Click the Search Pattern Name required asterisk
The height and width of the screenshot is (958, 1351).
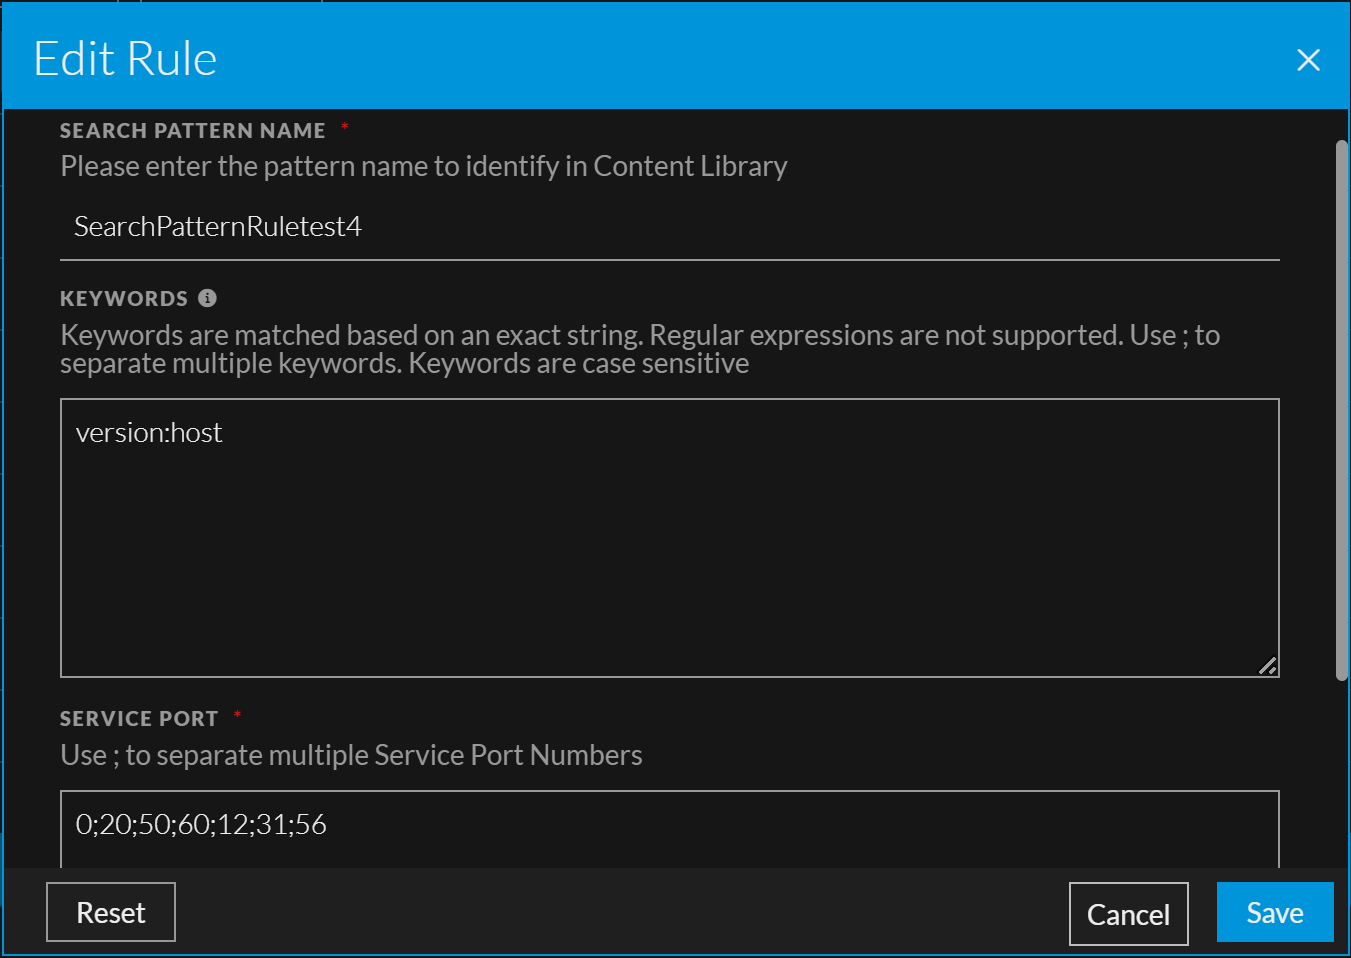point(345,127)
